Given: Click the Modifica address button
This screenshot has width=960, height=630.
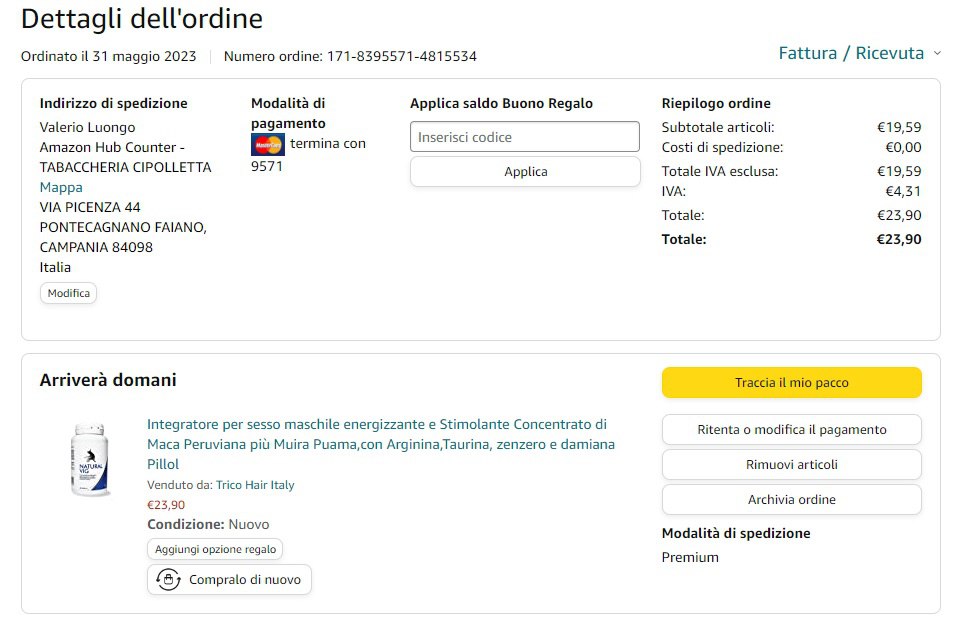Looking at the screenshot, I should (69, 293).
